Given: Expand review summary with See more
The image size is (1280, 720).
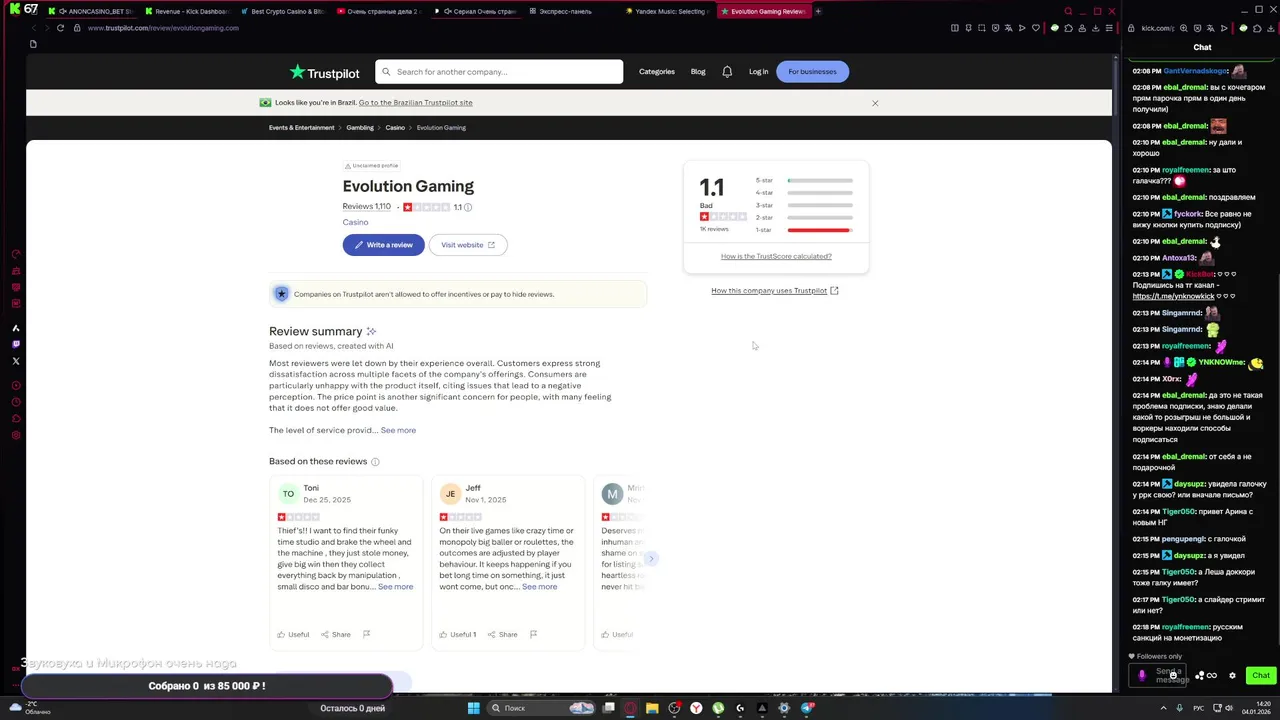Looking at the screenshot, I should coord(398,430).
